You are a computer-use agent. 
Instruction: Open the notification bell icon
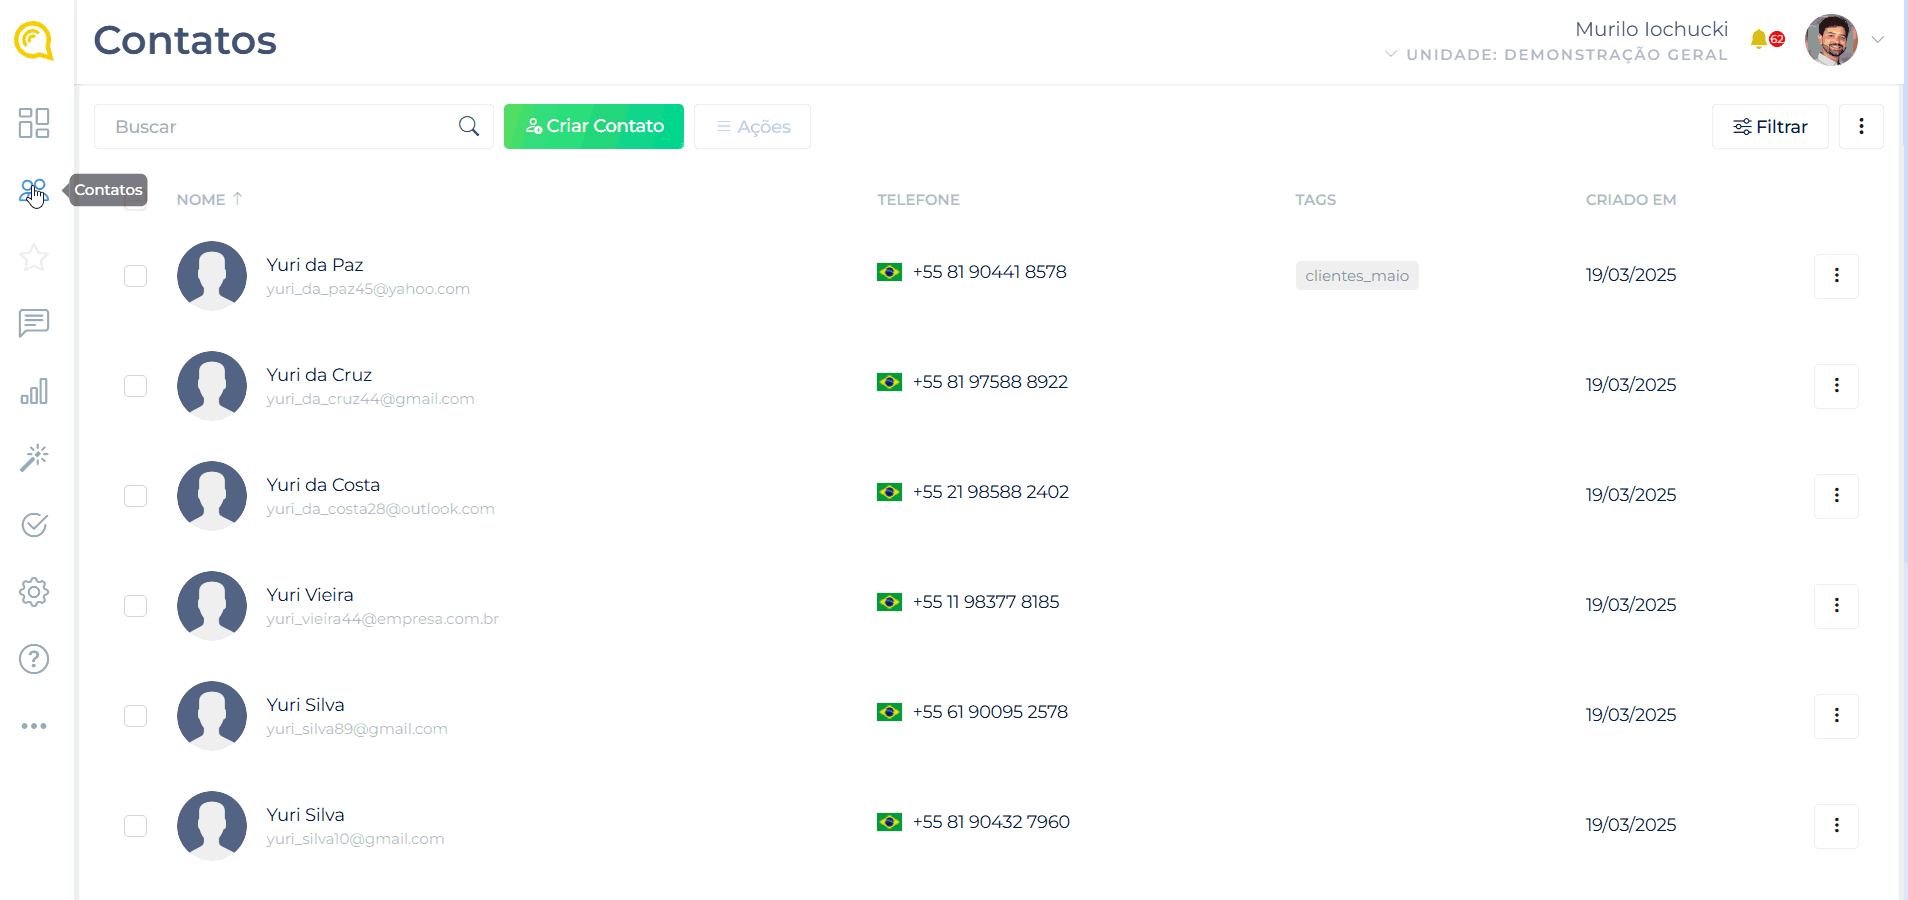pyautogui.click(x=1759, y=40)
